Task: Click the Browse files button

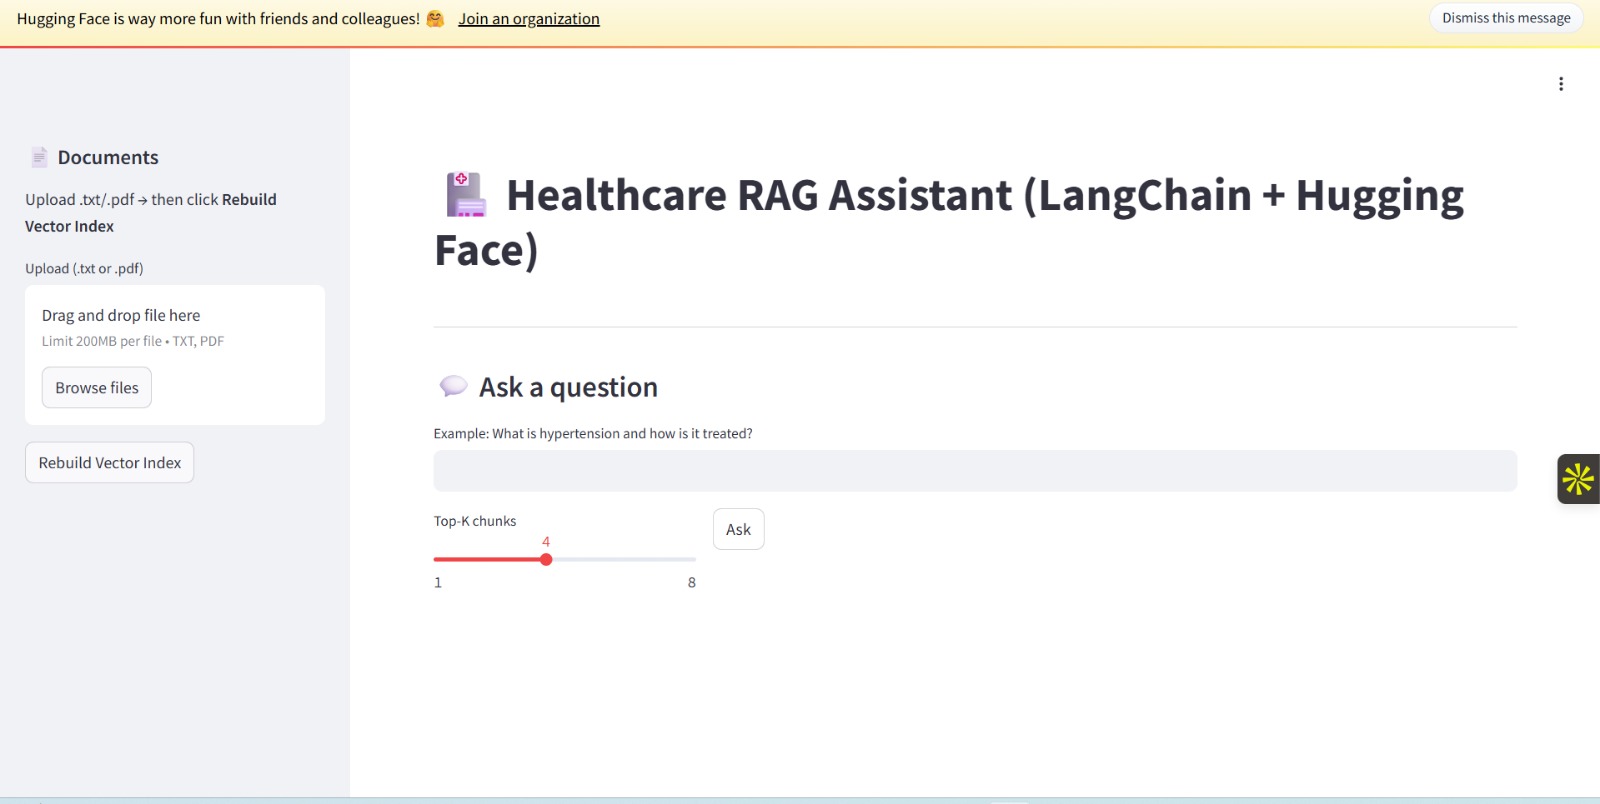Action: 97,388
